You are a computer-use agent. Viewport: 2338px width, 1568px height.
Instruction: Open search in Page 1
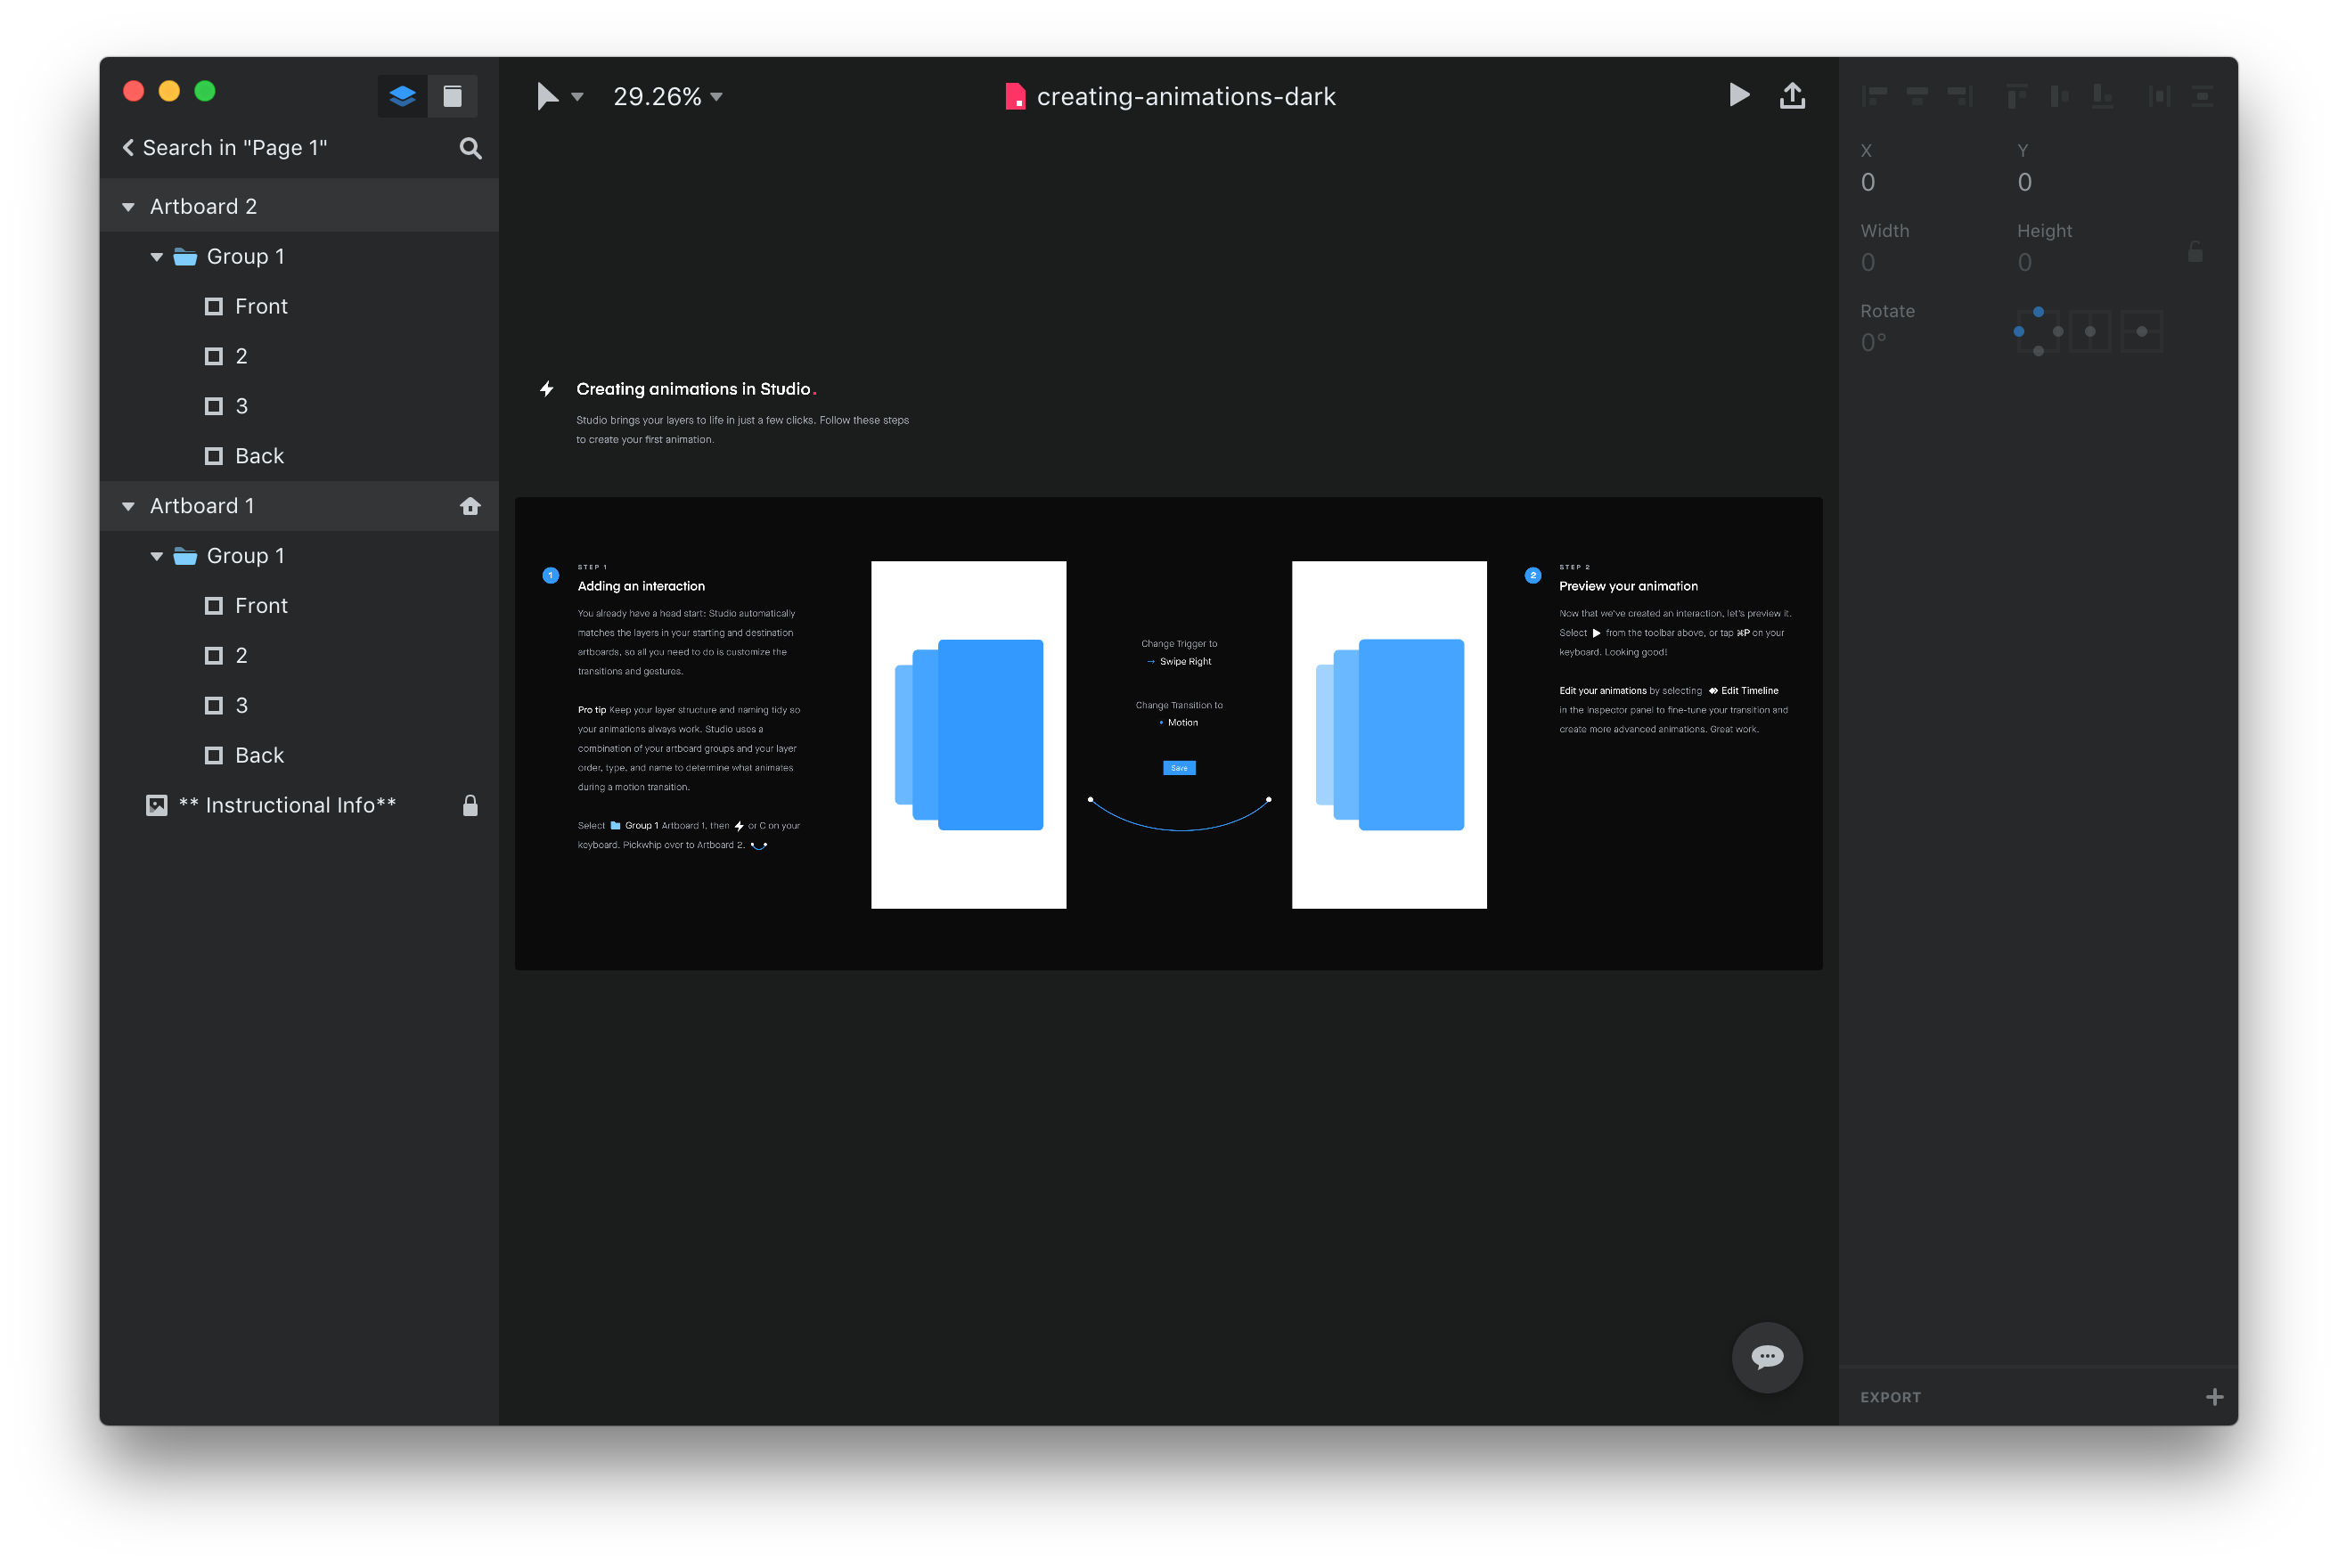tap(470, 147)
